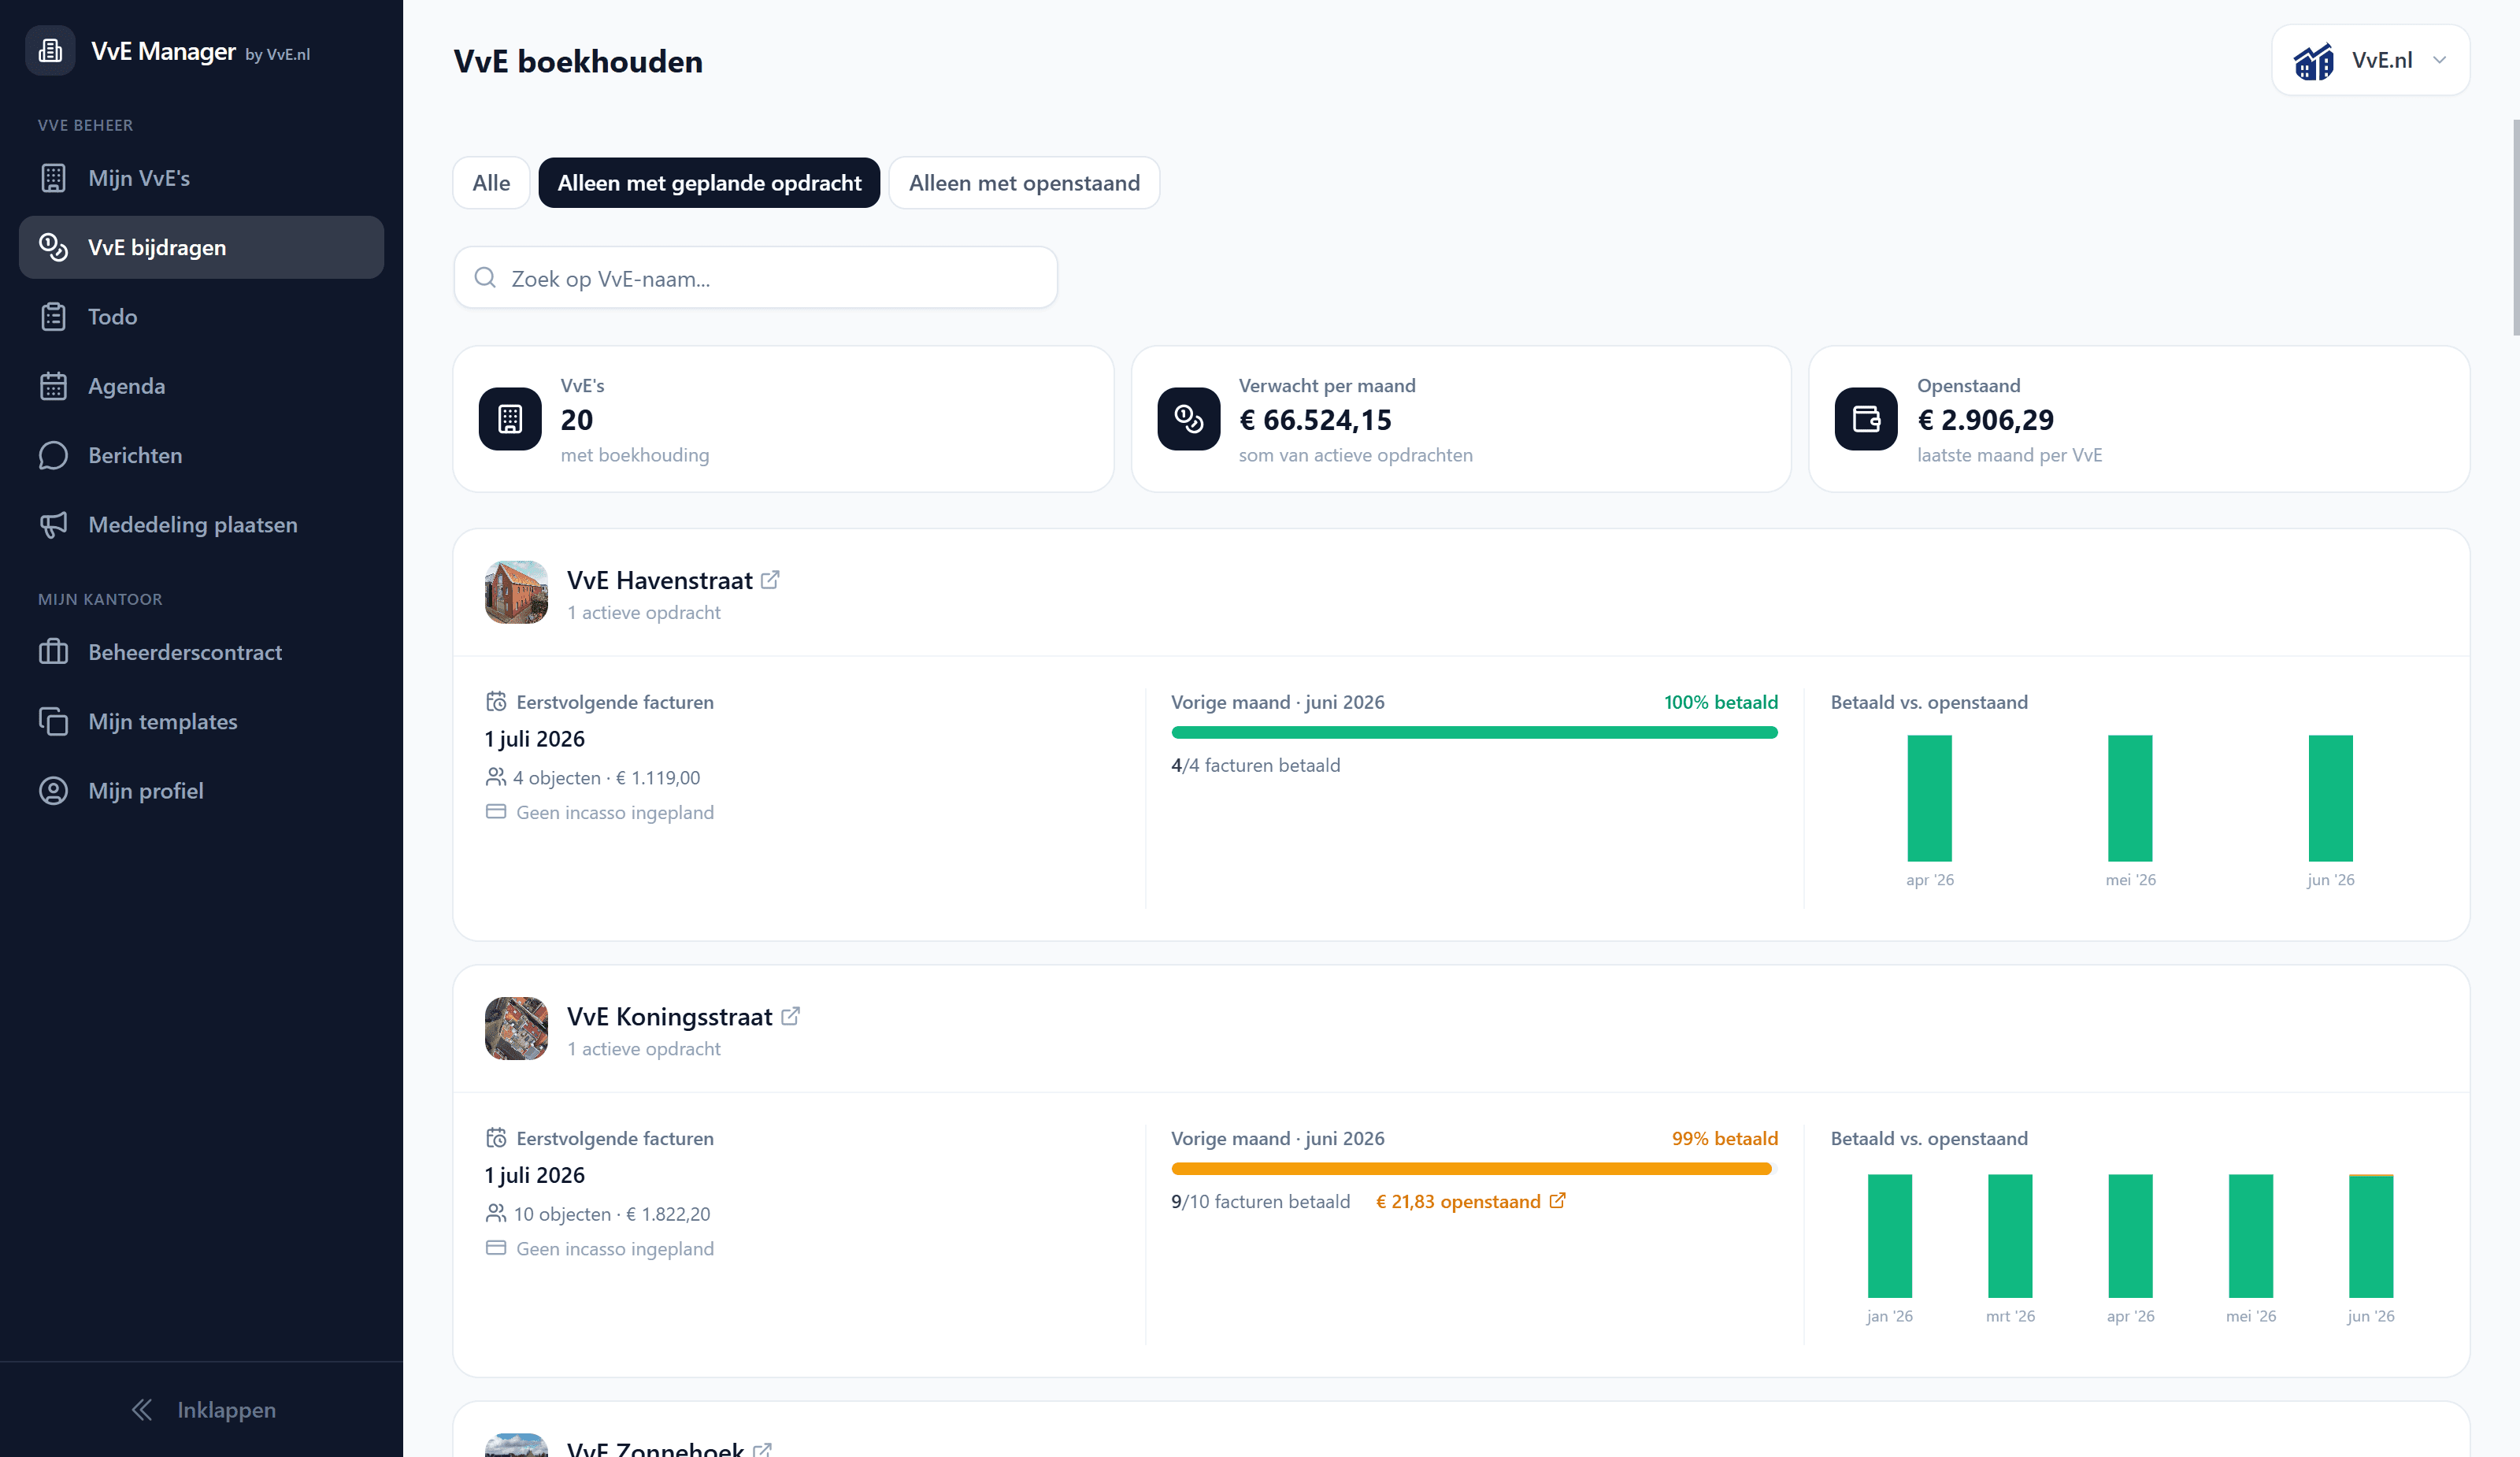The width and height of the screenshot is (2520, 1457).
Task: Click the Zoek op VvE-naam search field
Action: (755, 278)
